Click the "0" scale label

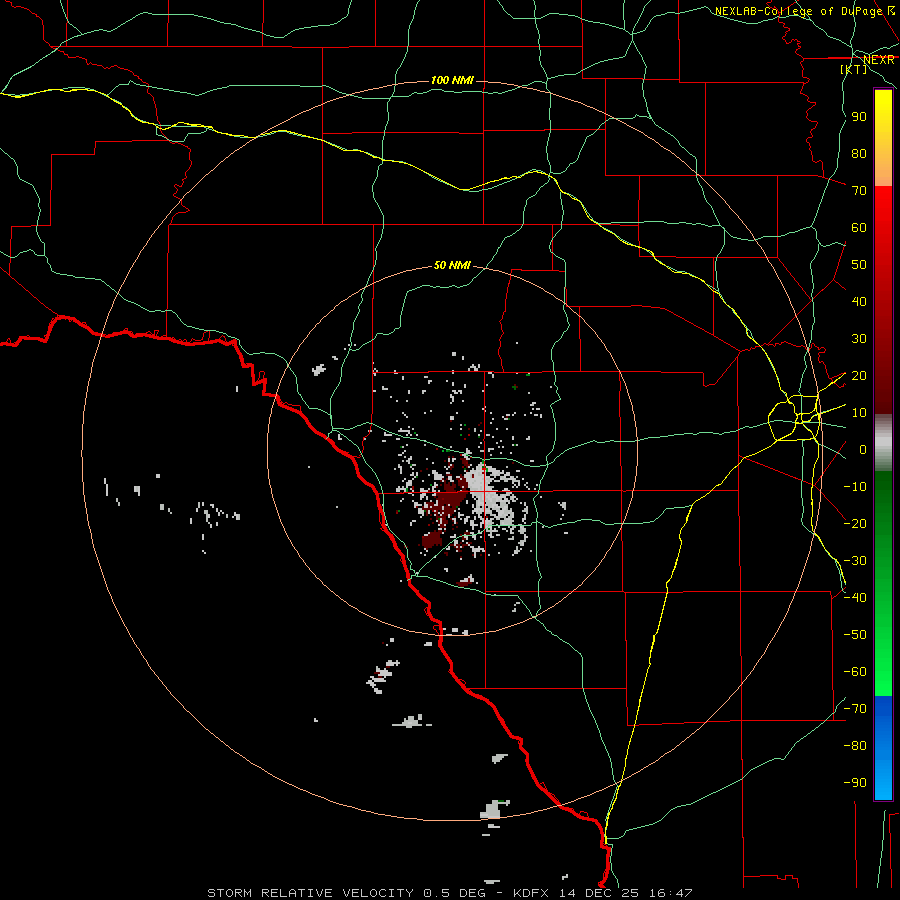click(x=863, y=449)
